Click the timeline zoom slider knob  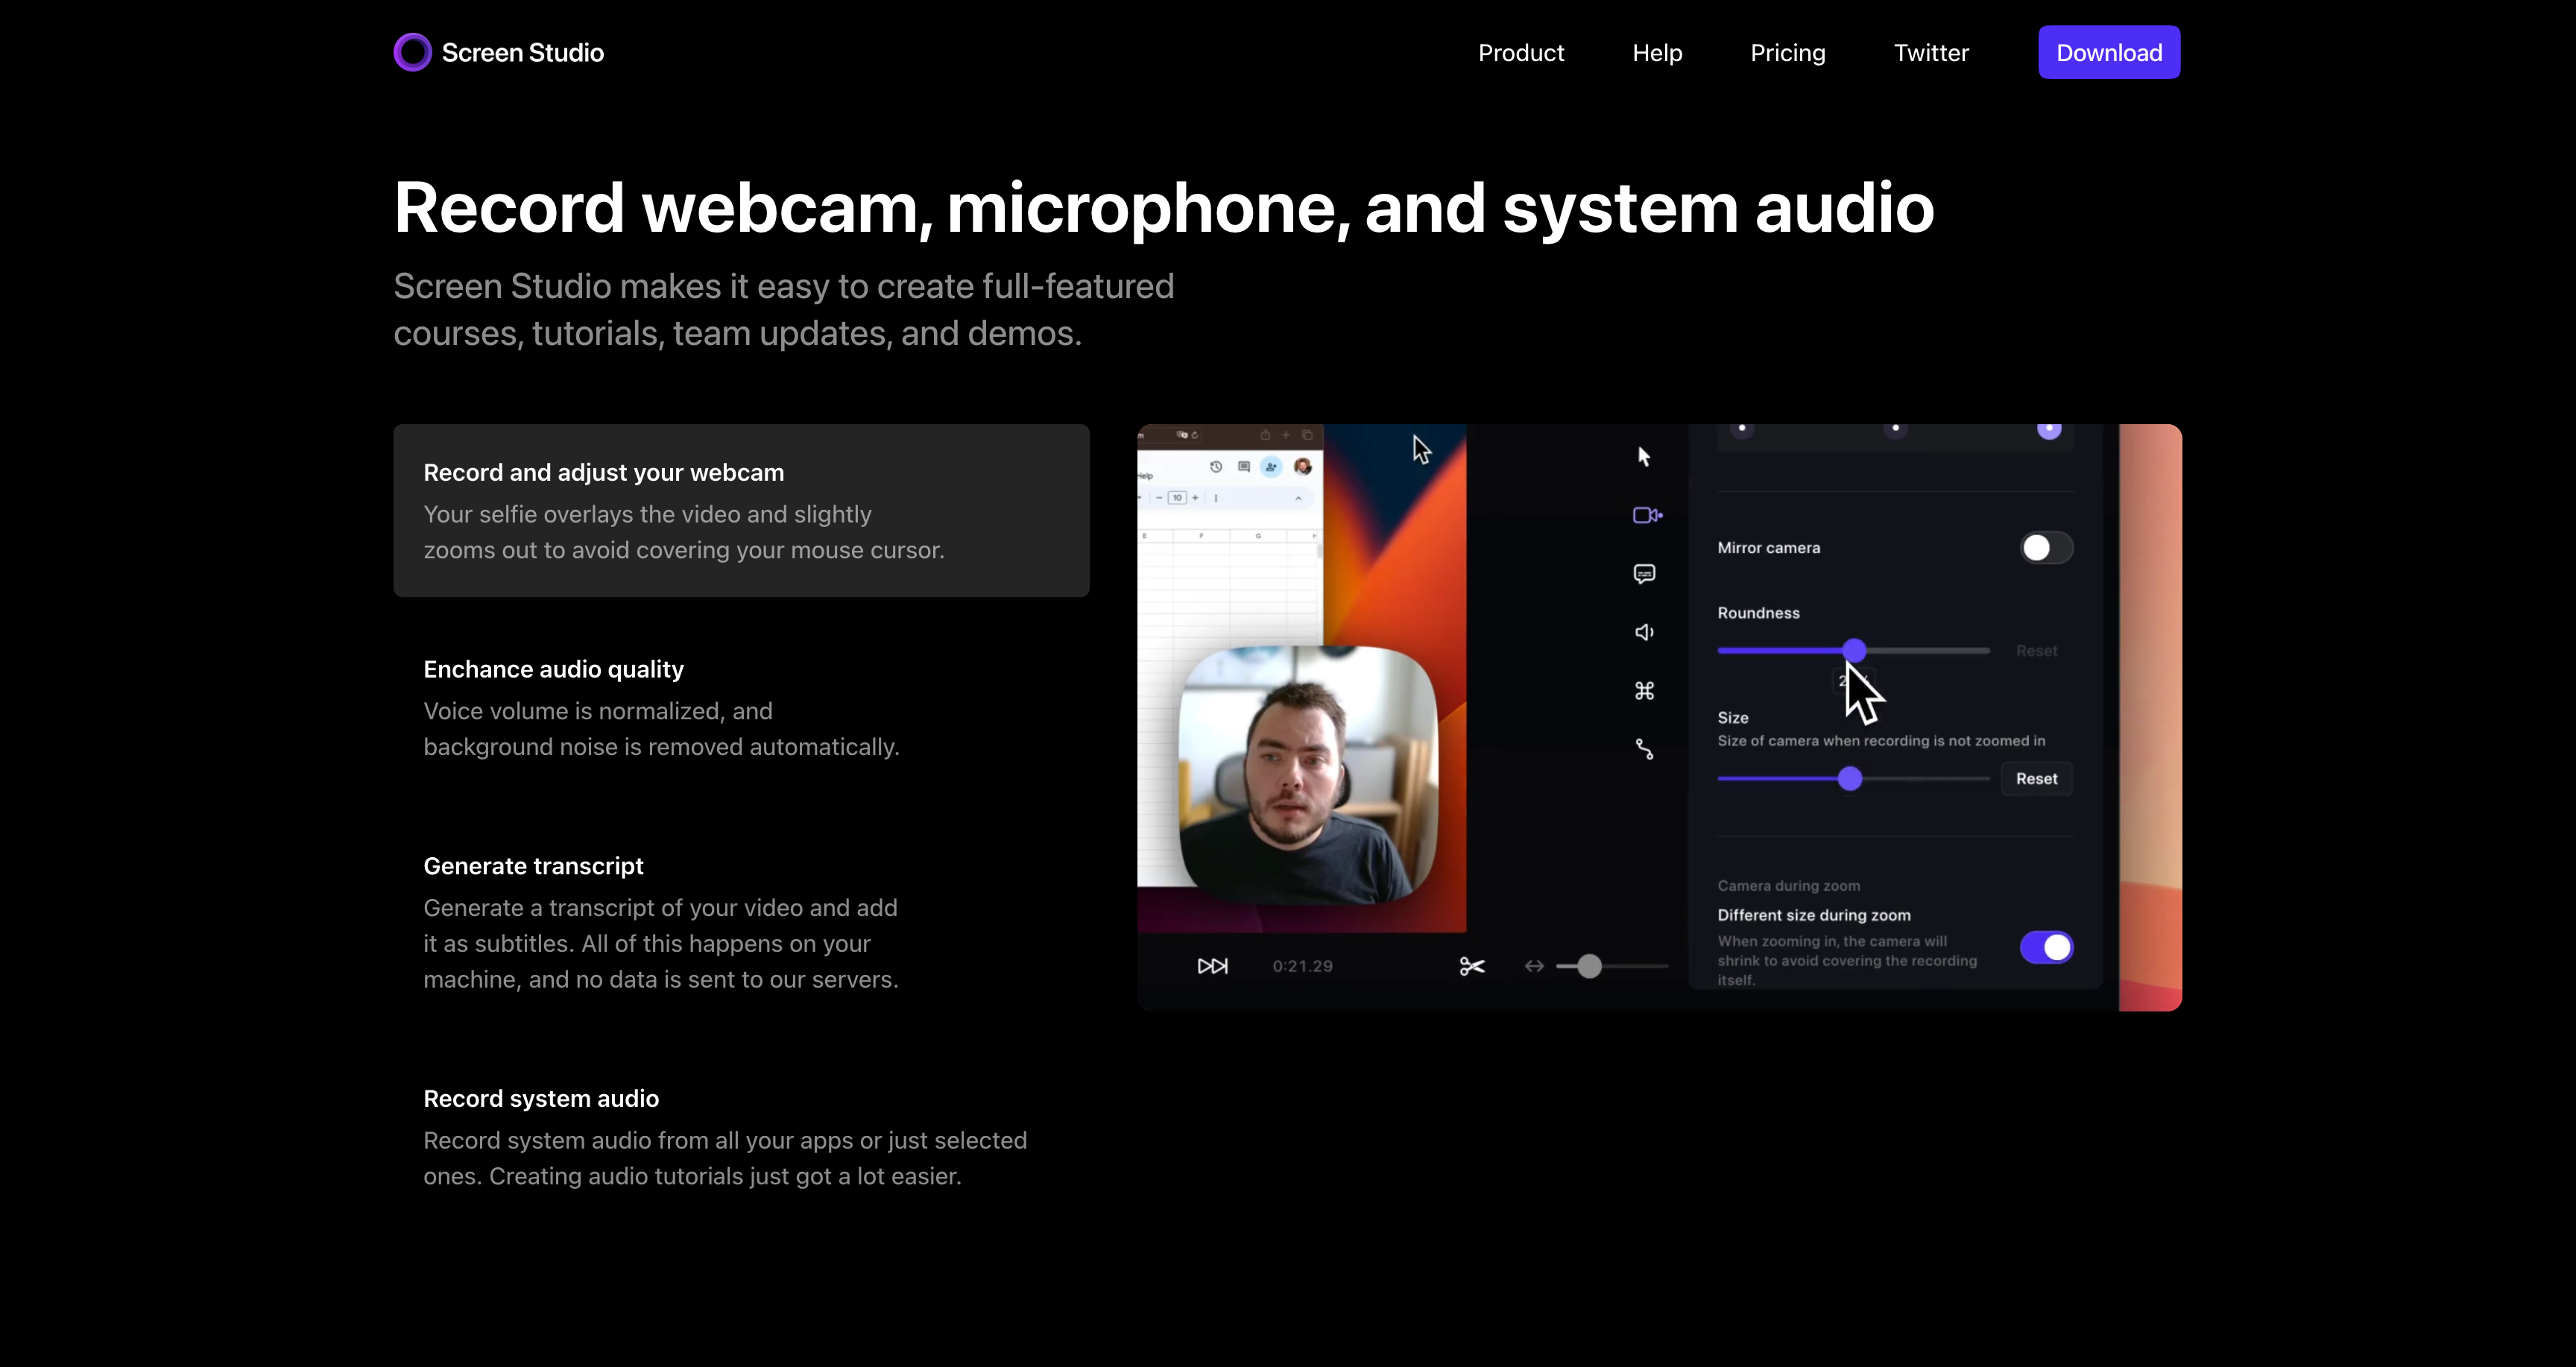[1589, 966]
